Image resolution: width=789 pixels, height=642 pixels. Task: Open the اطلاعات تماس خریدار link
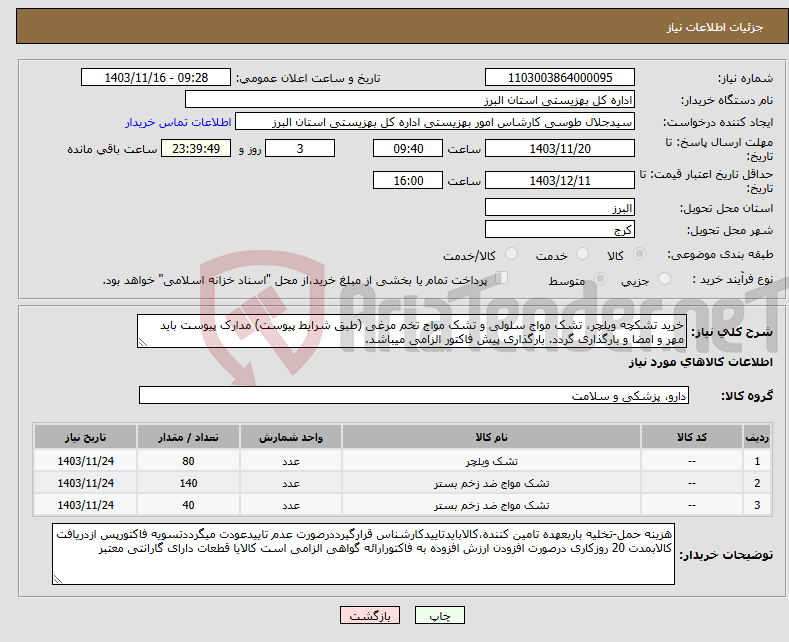[x=178, y=122]
